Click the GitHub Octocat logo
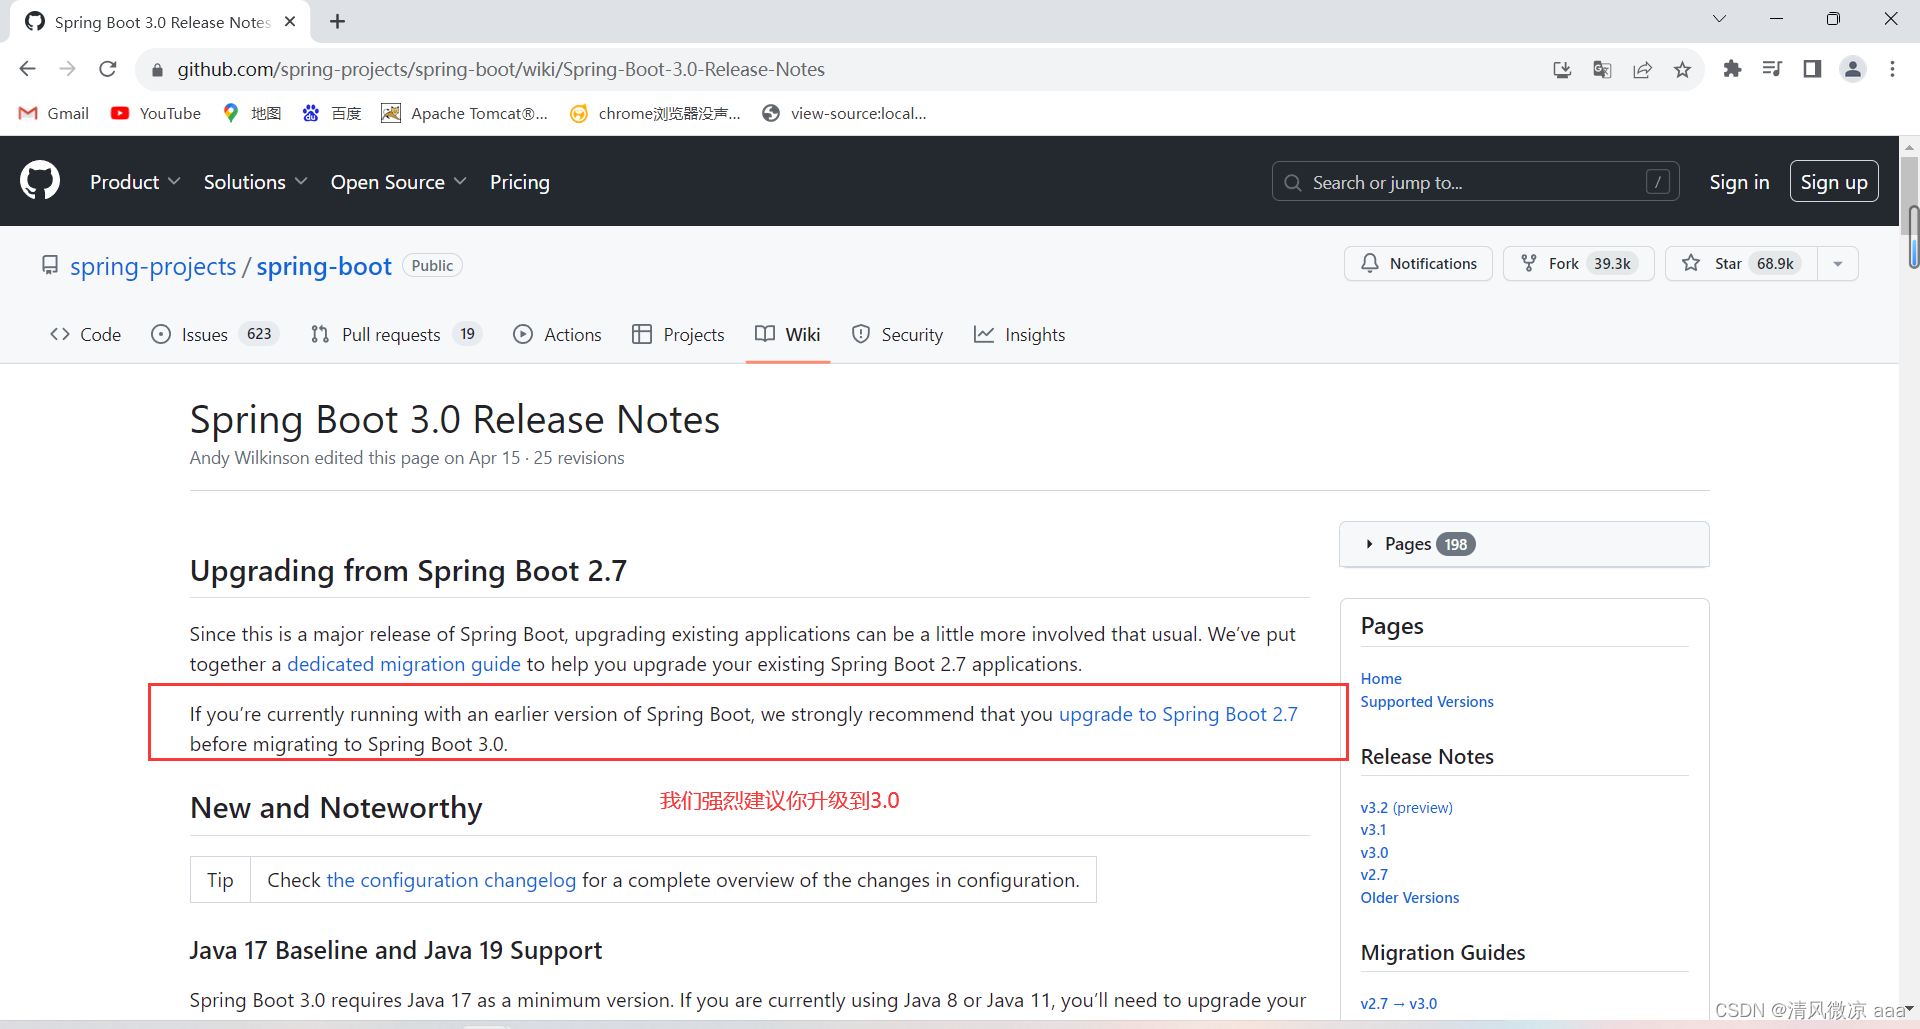This screenshot has height=1029, width=1920. 40,181
